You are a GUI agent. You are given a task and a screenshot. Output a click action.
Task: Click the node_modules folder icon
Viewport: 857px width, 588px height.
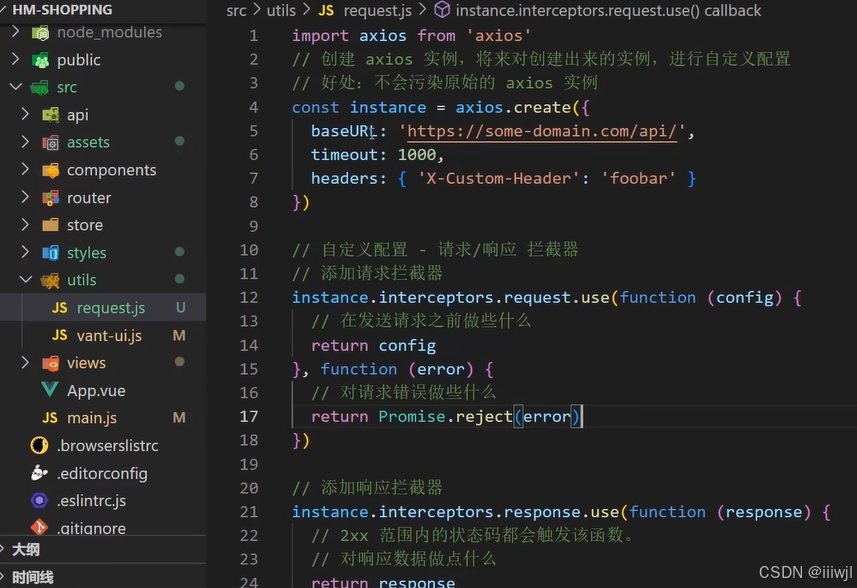tap(40, 33)
